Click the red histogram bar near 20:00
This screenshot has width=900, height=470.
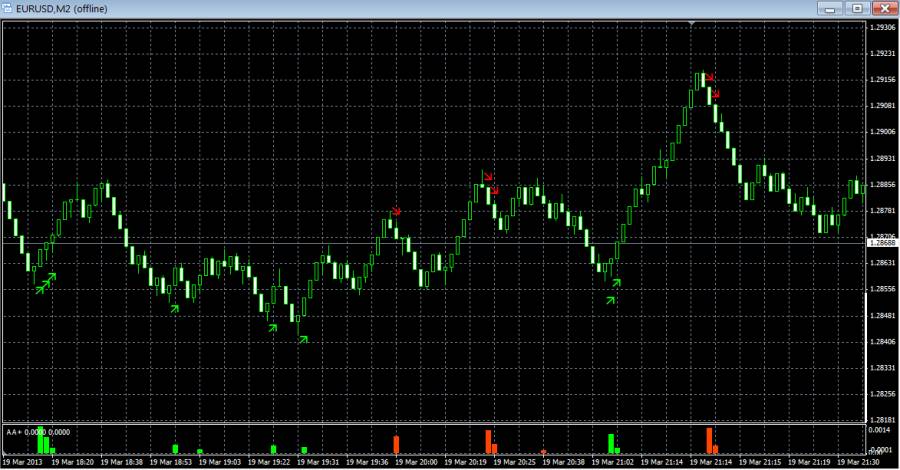pos(396,444)
